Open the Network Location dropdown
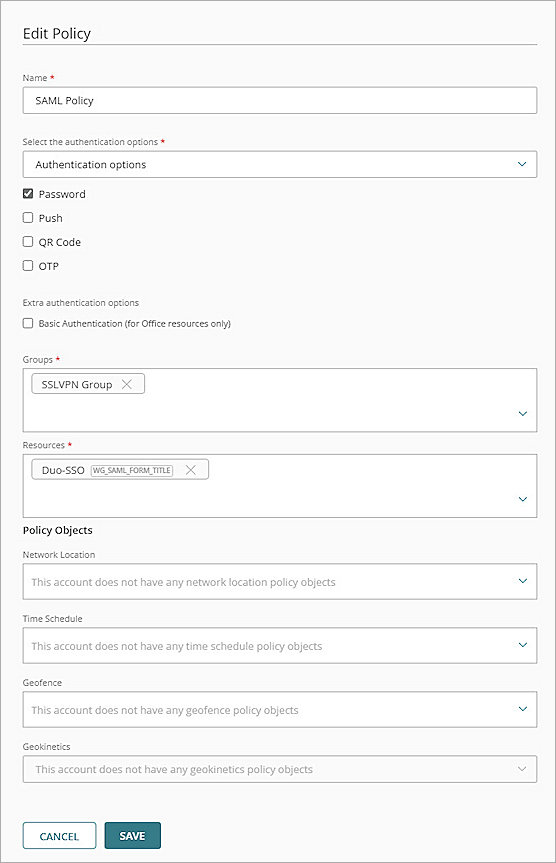This screenshot has height=863, width=556. 280,581
